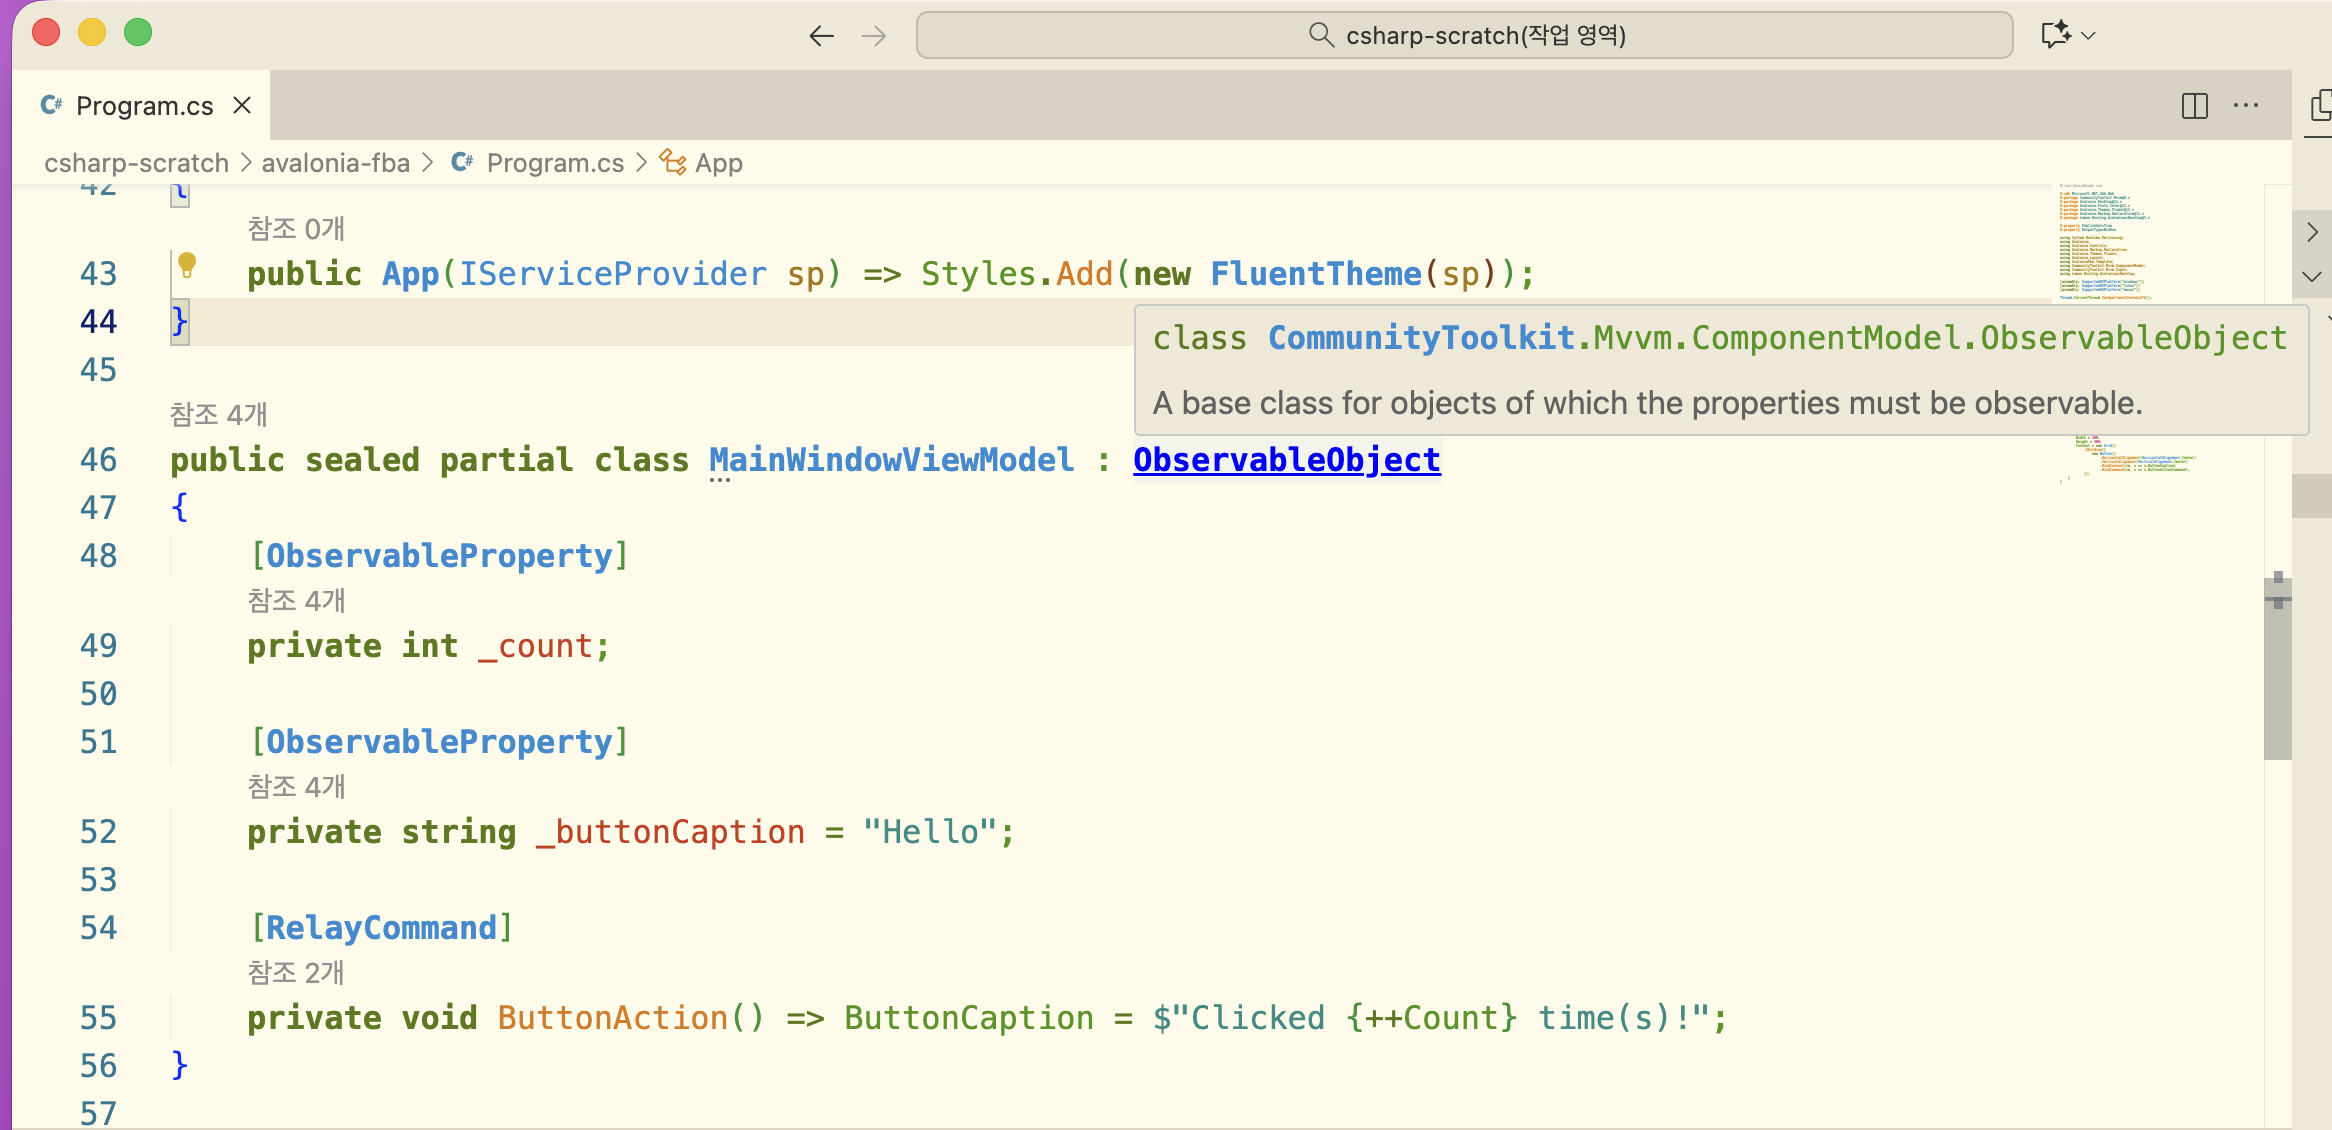
Task: Click the csharp-scratch command center search box
Action: tap(1464, 36)
